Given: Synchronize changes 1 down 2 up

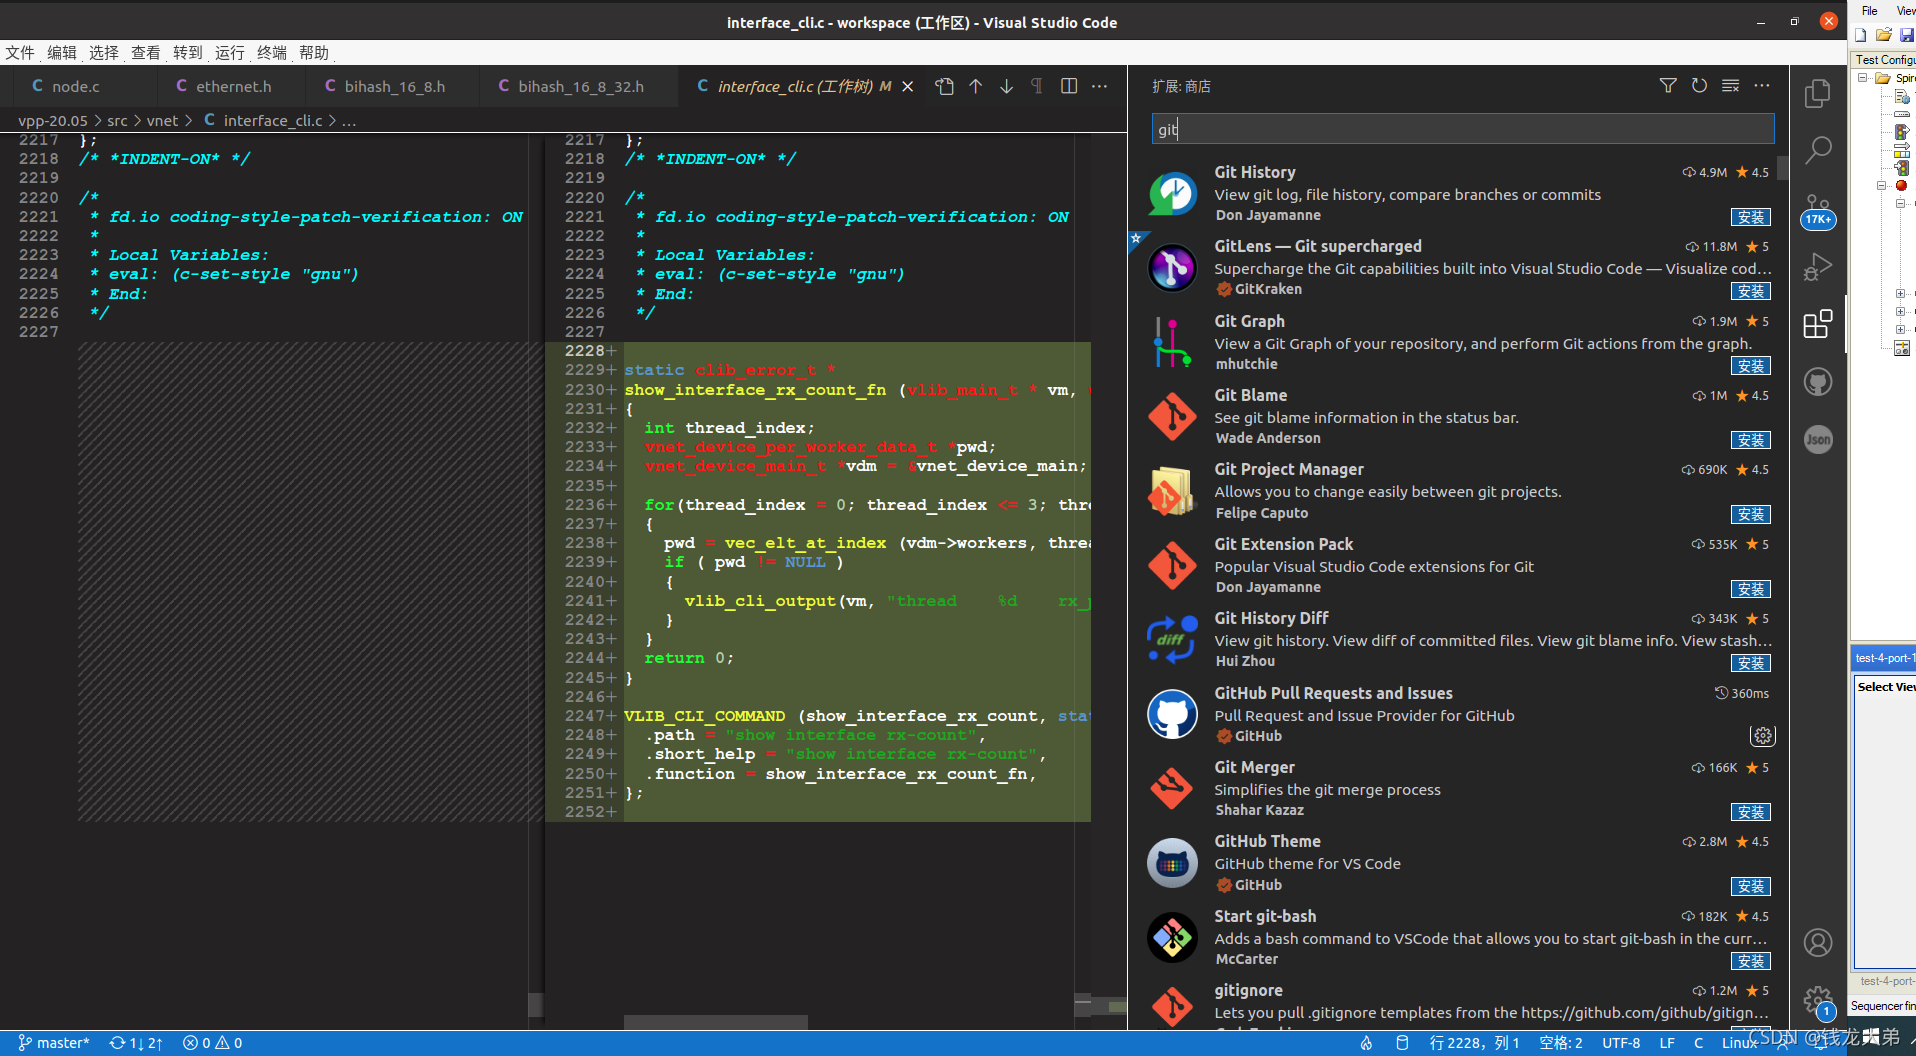Looking at the screenshot, I should pyautogui.click(x=136, y=1043).
